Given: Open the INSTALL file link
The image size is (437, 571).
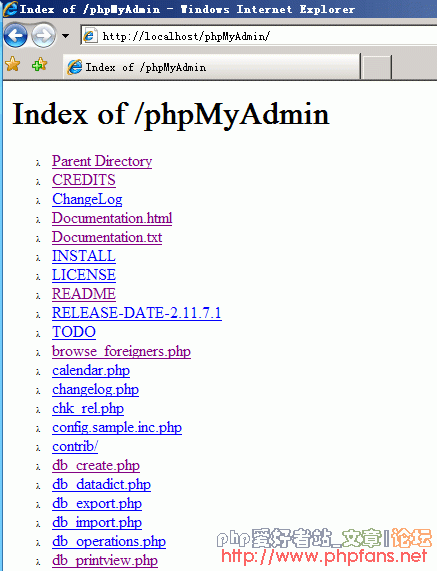Looking at the screenshot, I should (84, 256).
